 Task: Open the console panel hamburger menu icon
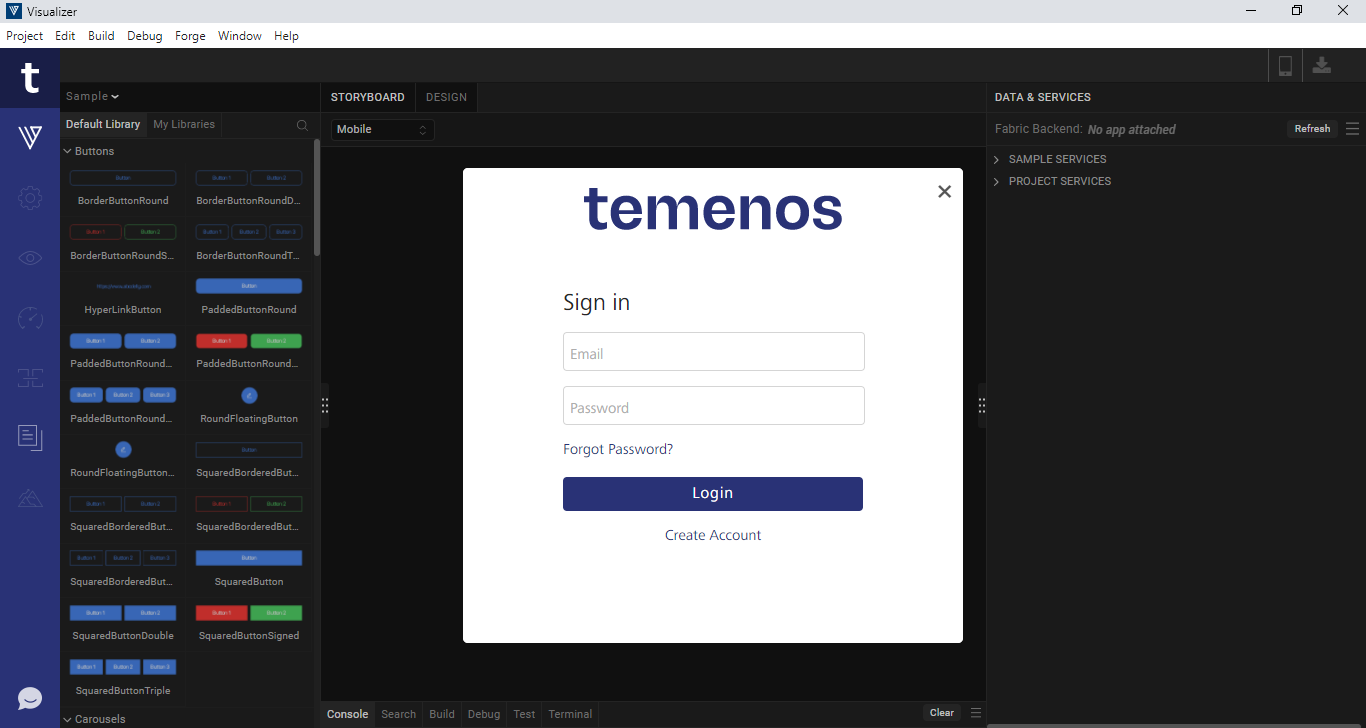[x=976, y=713]
